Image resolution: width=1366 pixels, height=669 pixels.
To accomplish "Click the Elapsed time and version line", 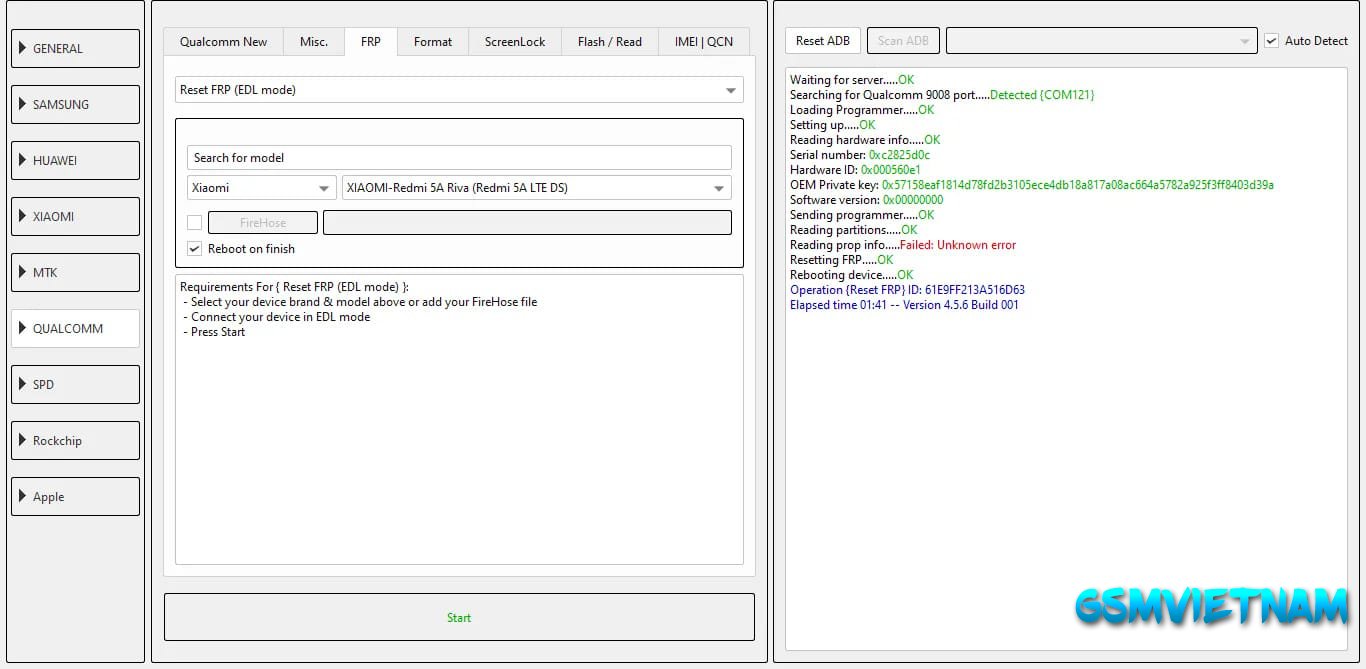I will 904,305.
